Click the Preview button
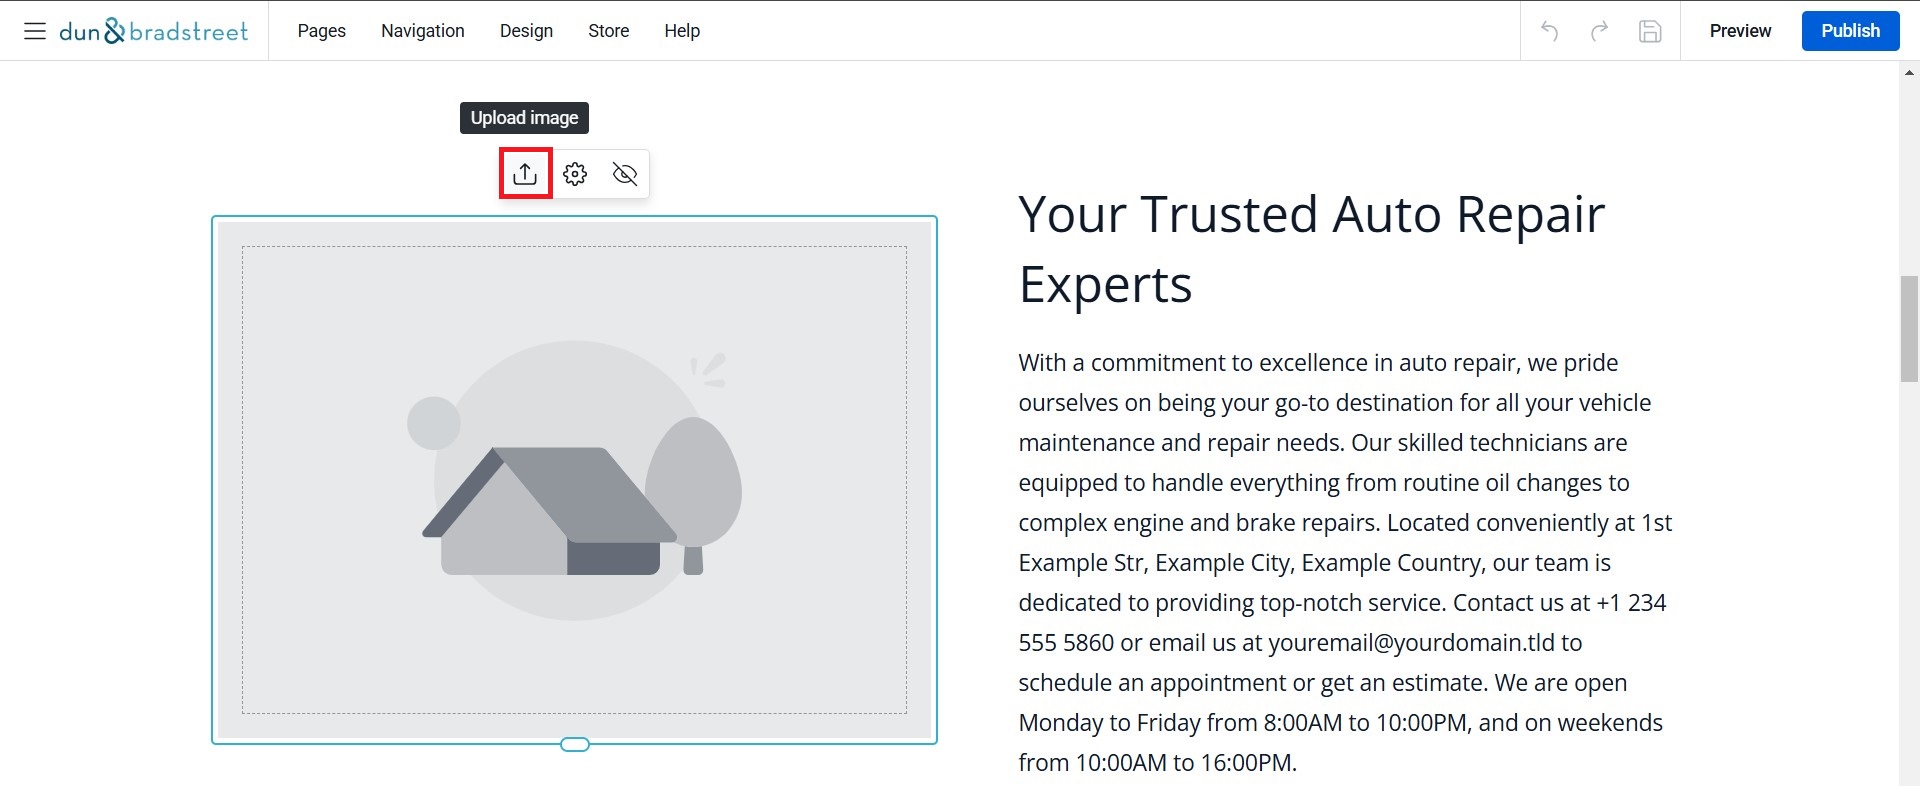Image resolution: width=1920 pixels, height=786 pixels. (x=1740, y=31)
